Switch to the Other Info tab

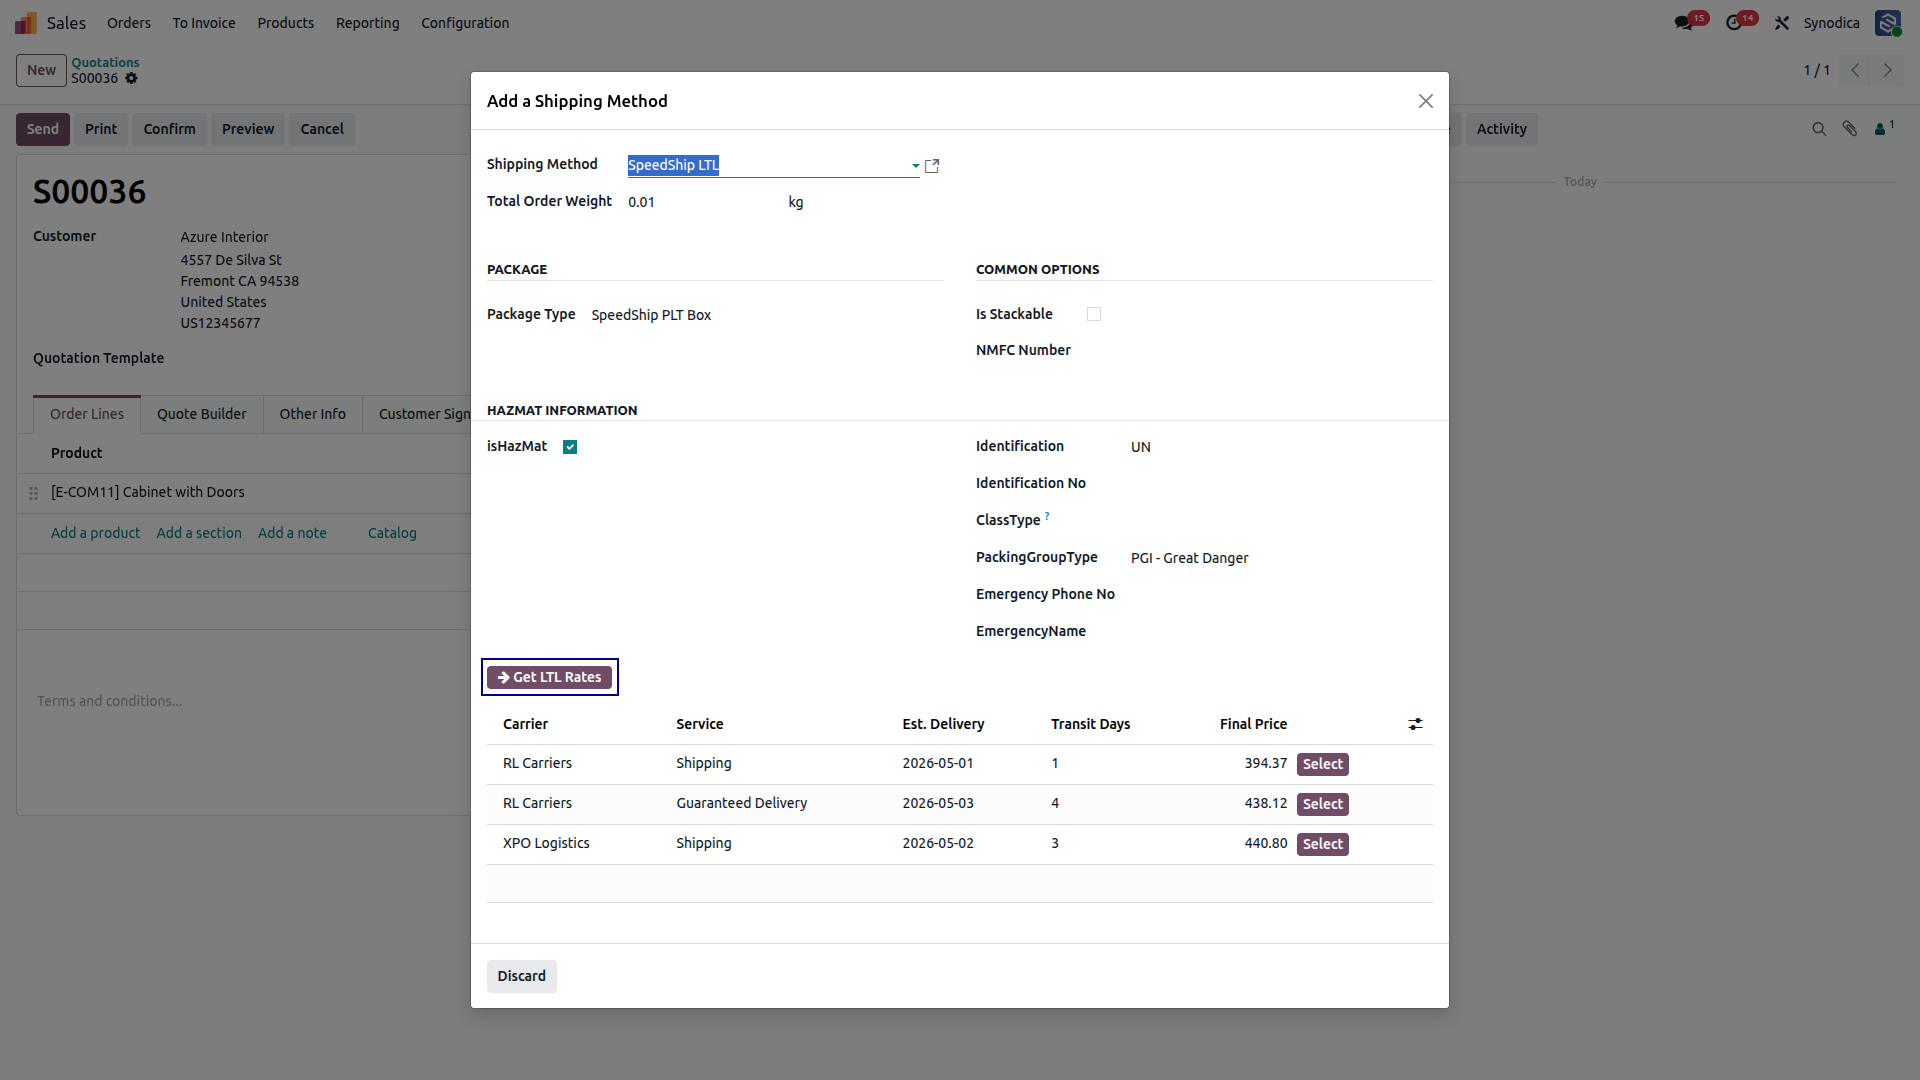312,414
